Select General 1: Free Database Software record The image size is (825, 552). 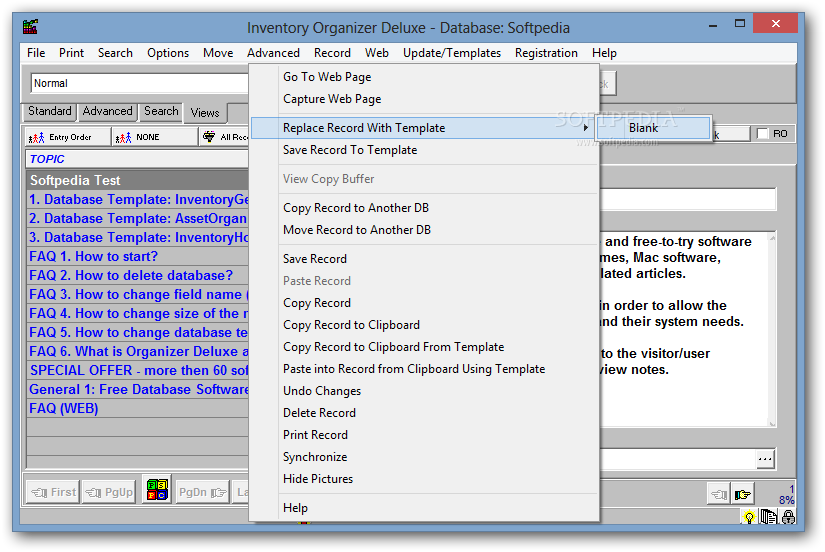click(137, 389)
